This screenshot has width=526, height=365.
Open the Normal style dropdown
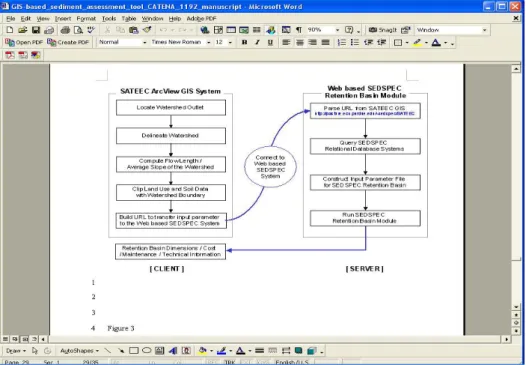[x=145, y=43]
